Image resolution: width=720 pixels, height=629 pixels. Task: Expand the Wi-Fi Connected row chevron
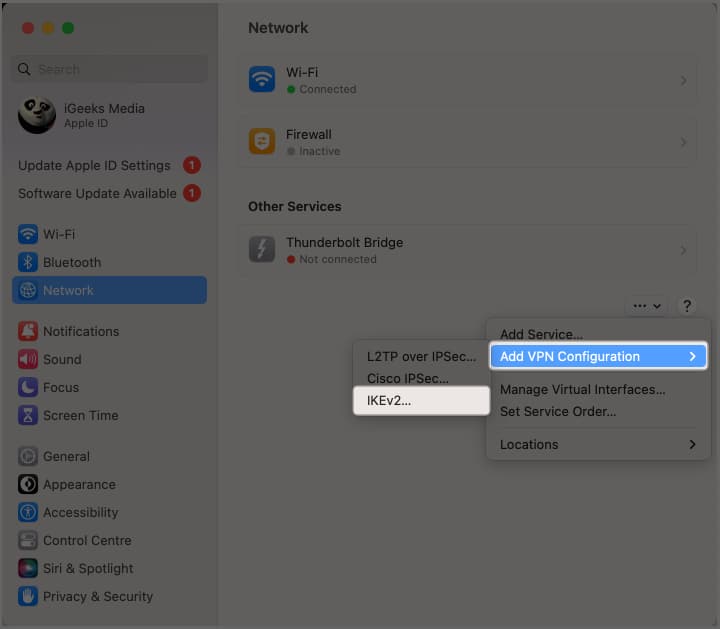point(684,80)
